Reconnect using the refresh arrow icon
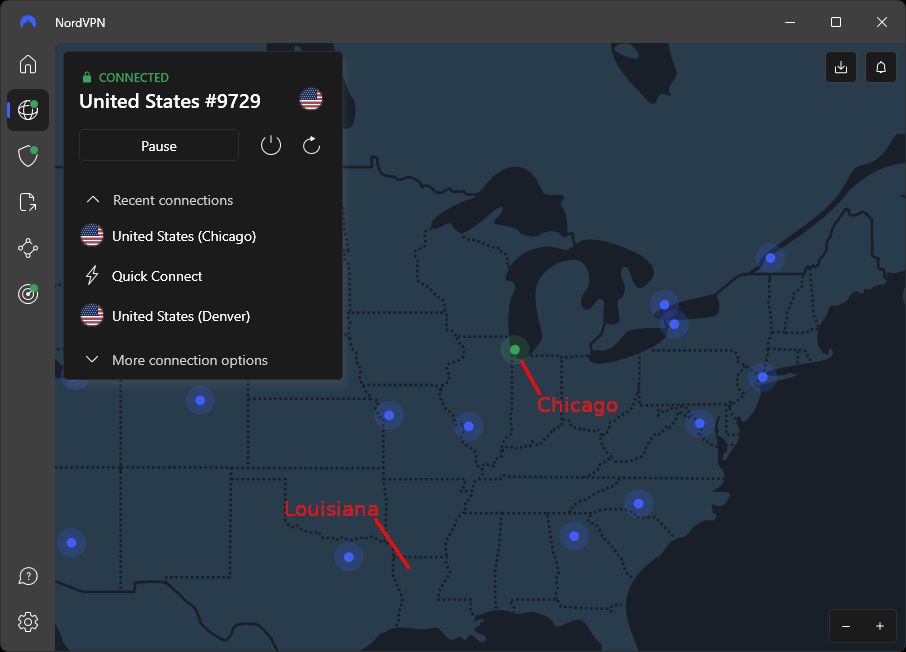Viewport: 906px width, 652px height. tap(311, 145)
